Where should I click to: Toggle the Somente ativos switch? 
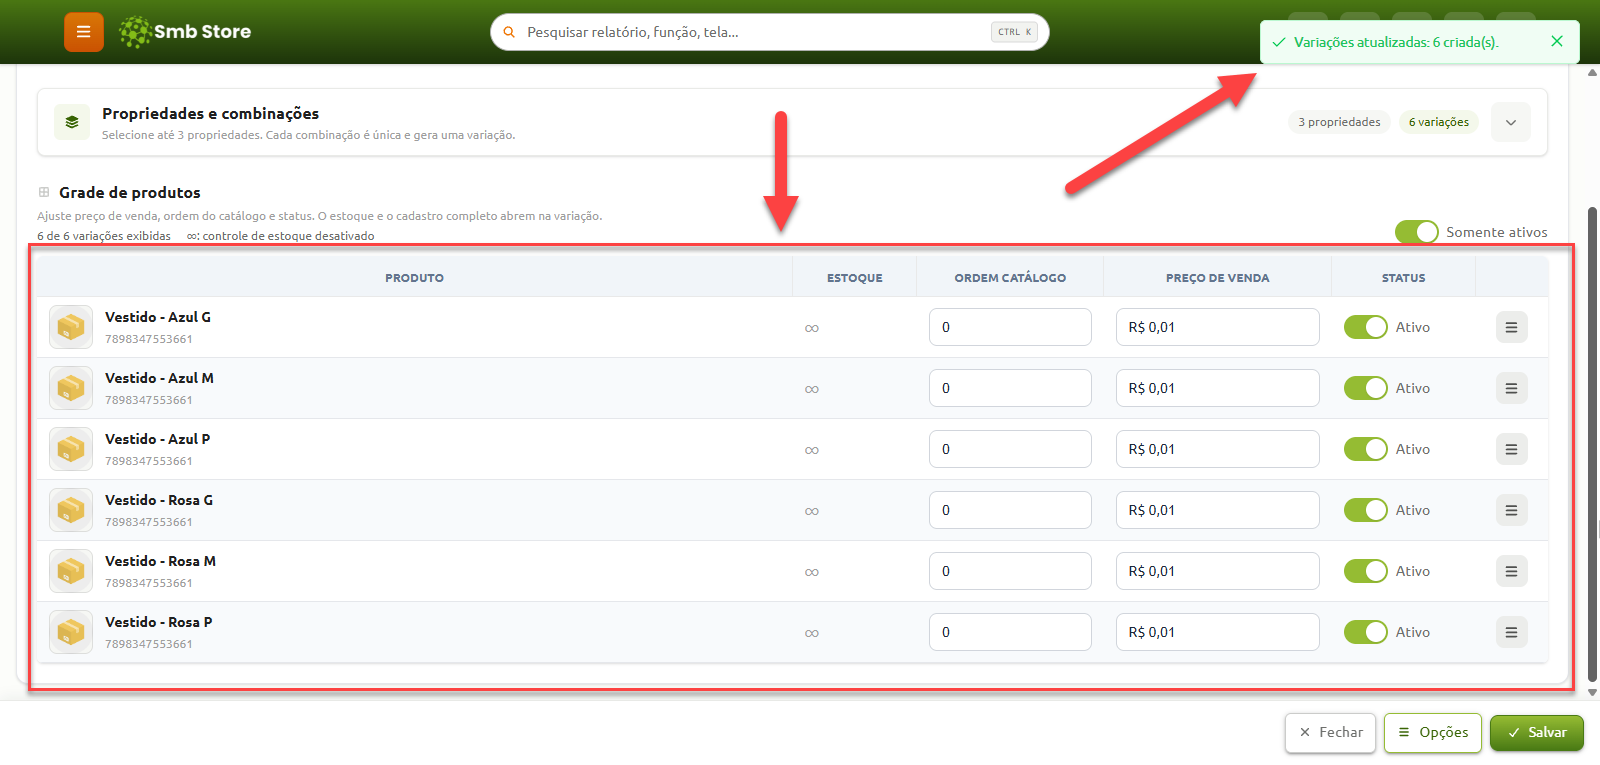point(1417,232)
